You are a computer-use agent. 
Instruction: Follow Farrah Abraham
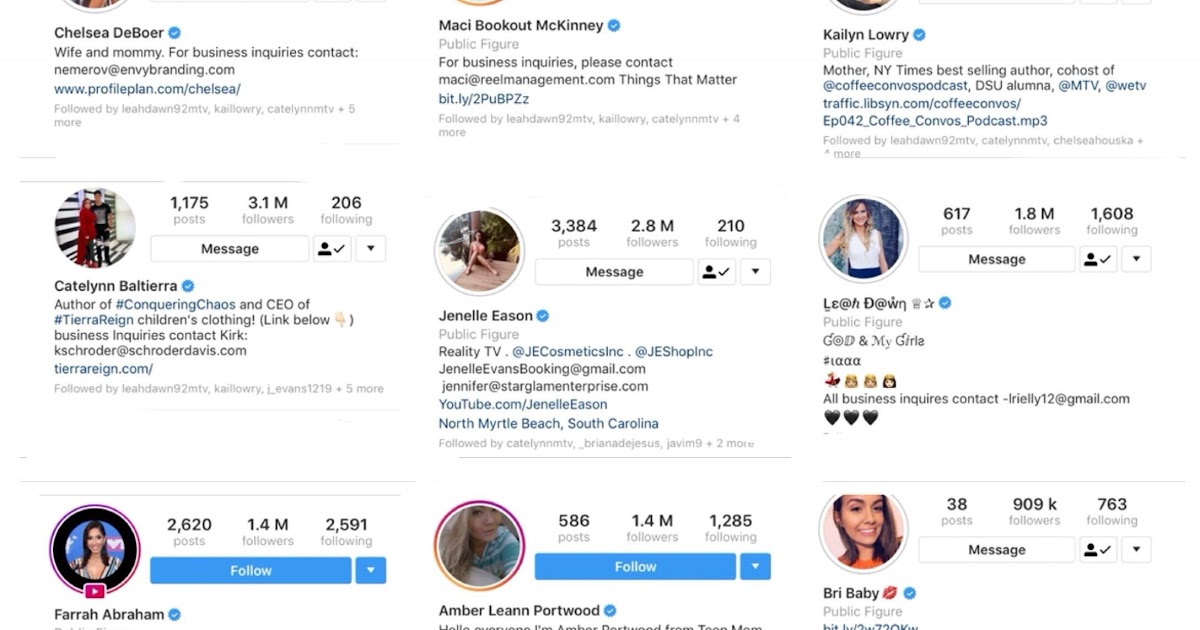[x=251, y=571]
